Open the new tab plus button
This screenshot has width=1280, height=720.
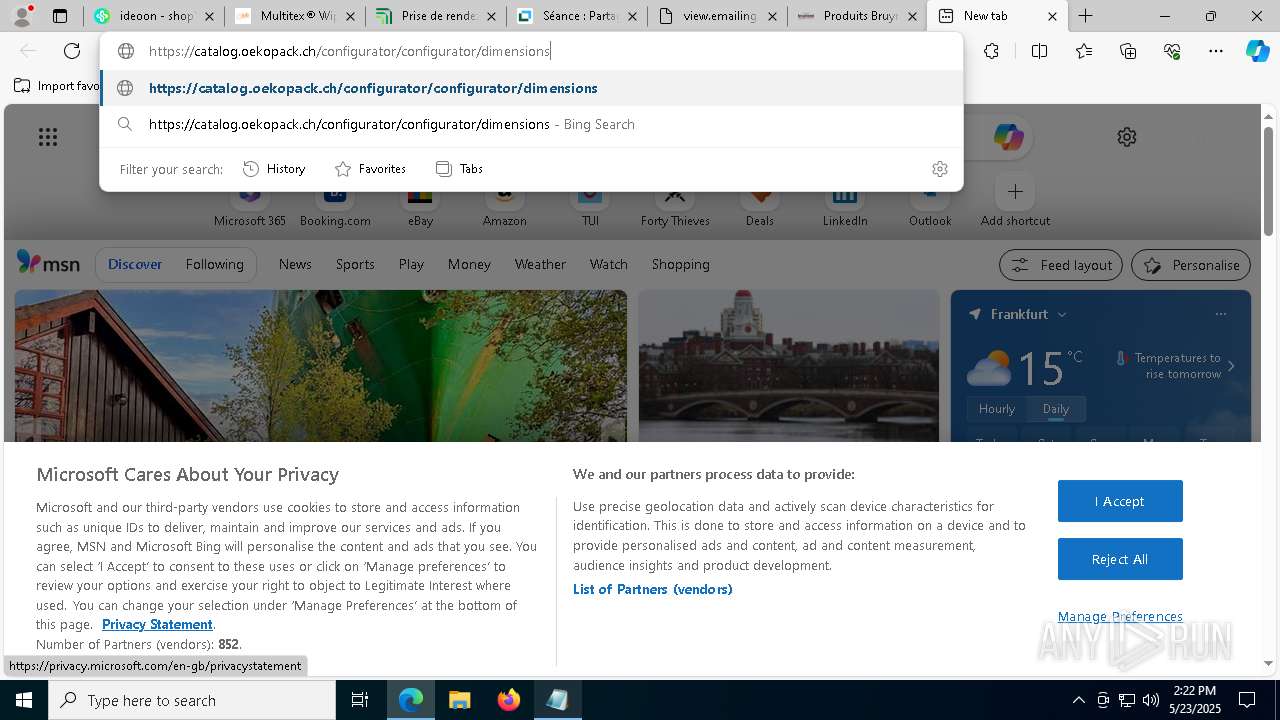click(1085, 16)
